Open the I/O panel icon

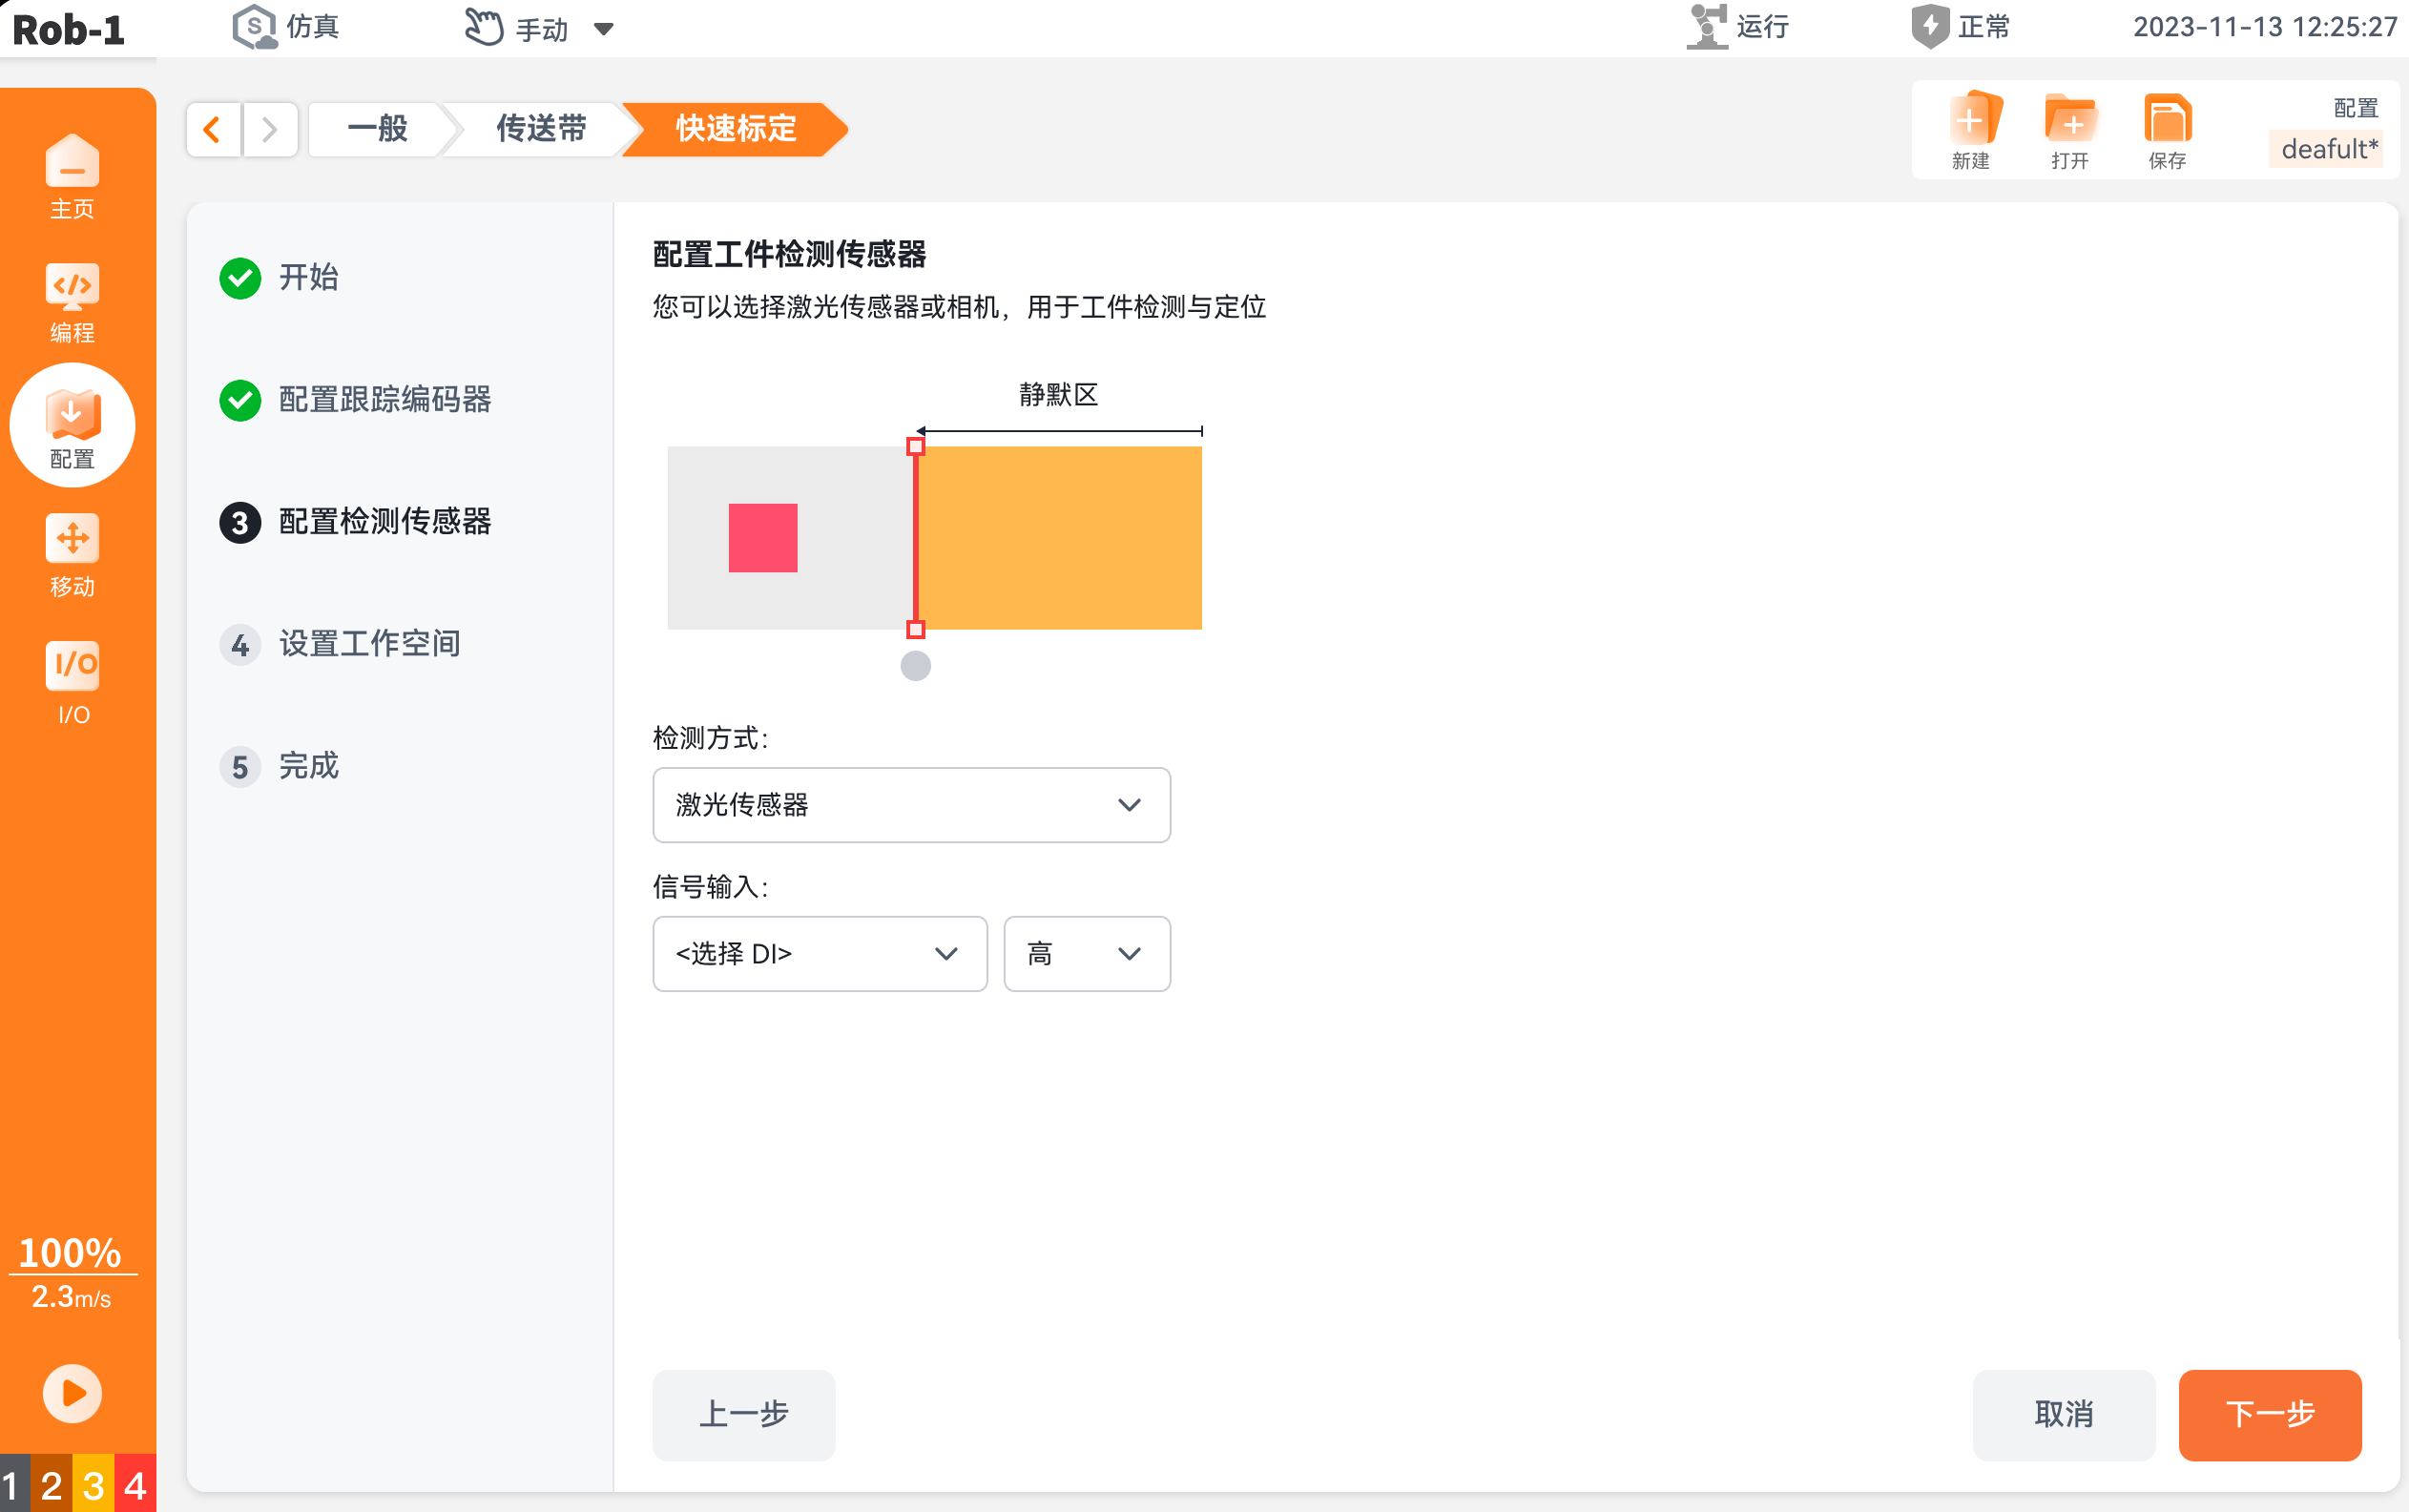tap(72, 666)
